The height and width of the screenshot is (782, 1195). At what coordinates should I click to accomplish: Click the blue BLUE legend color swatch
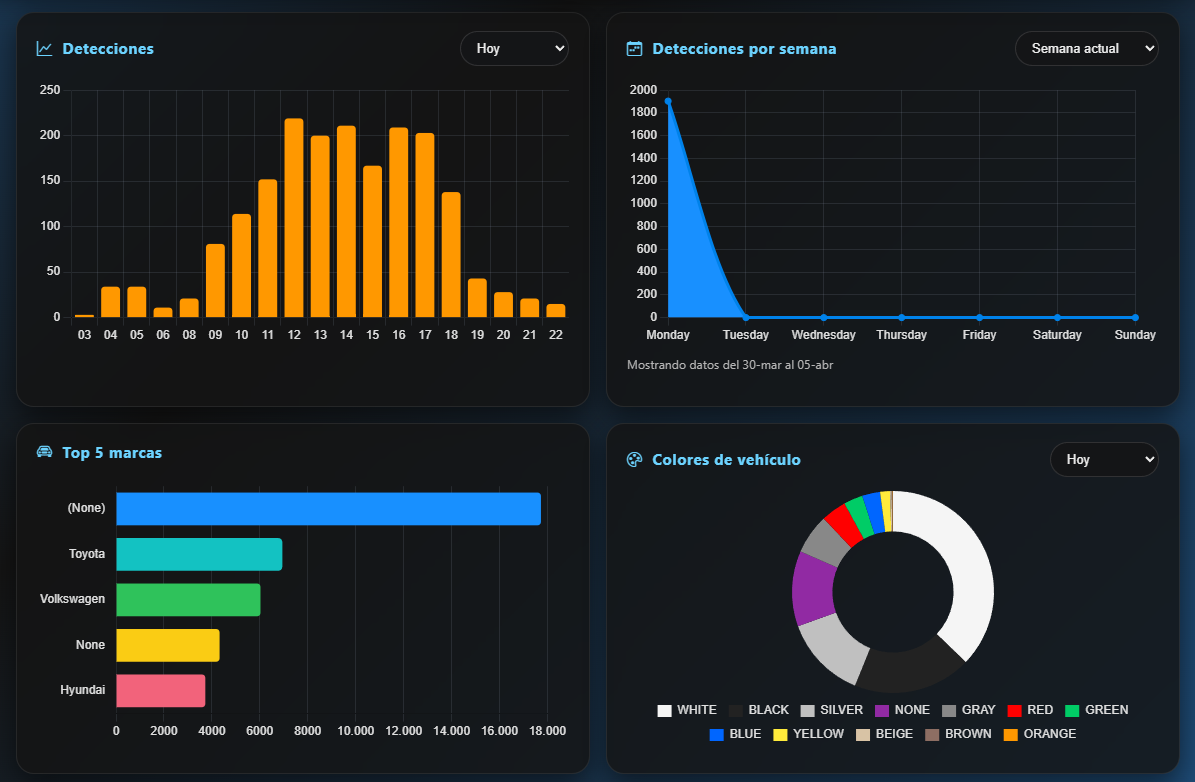tap(717, 734)
